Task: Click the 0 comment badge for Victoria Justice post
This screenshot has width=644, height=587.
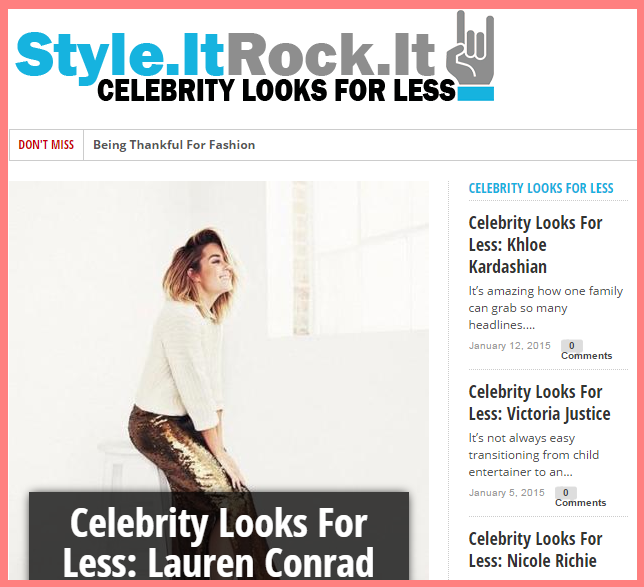Action: point(566,493)
